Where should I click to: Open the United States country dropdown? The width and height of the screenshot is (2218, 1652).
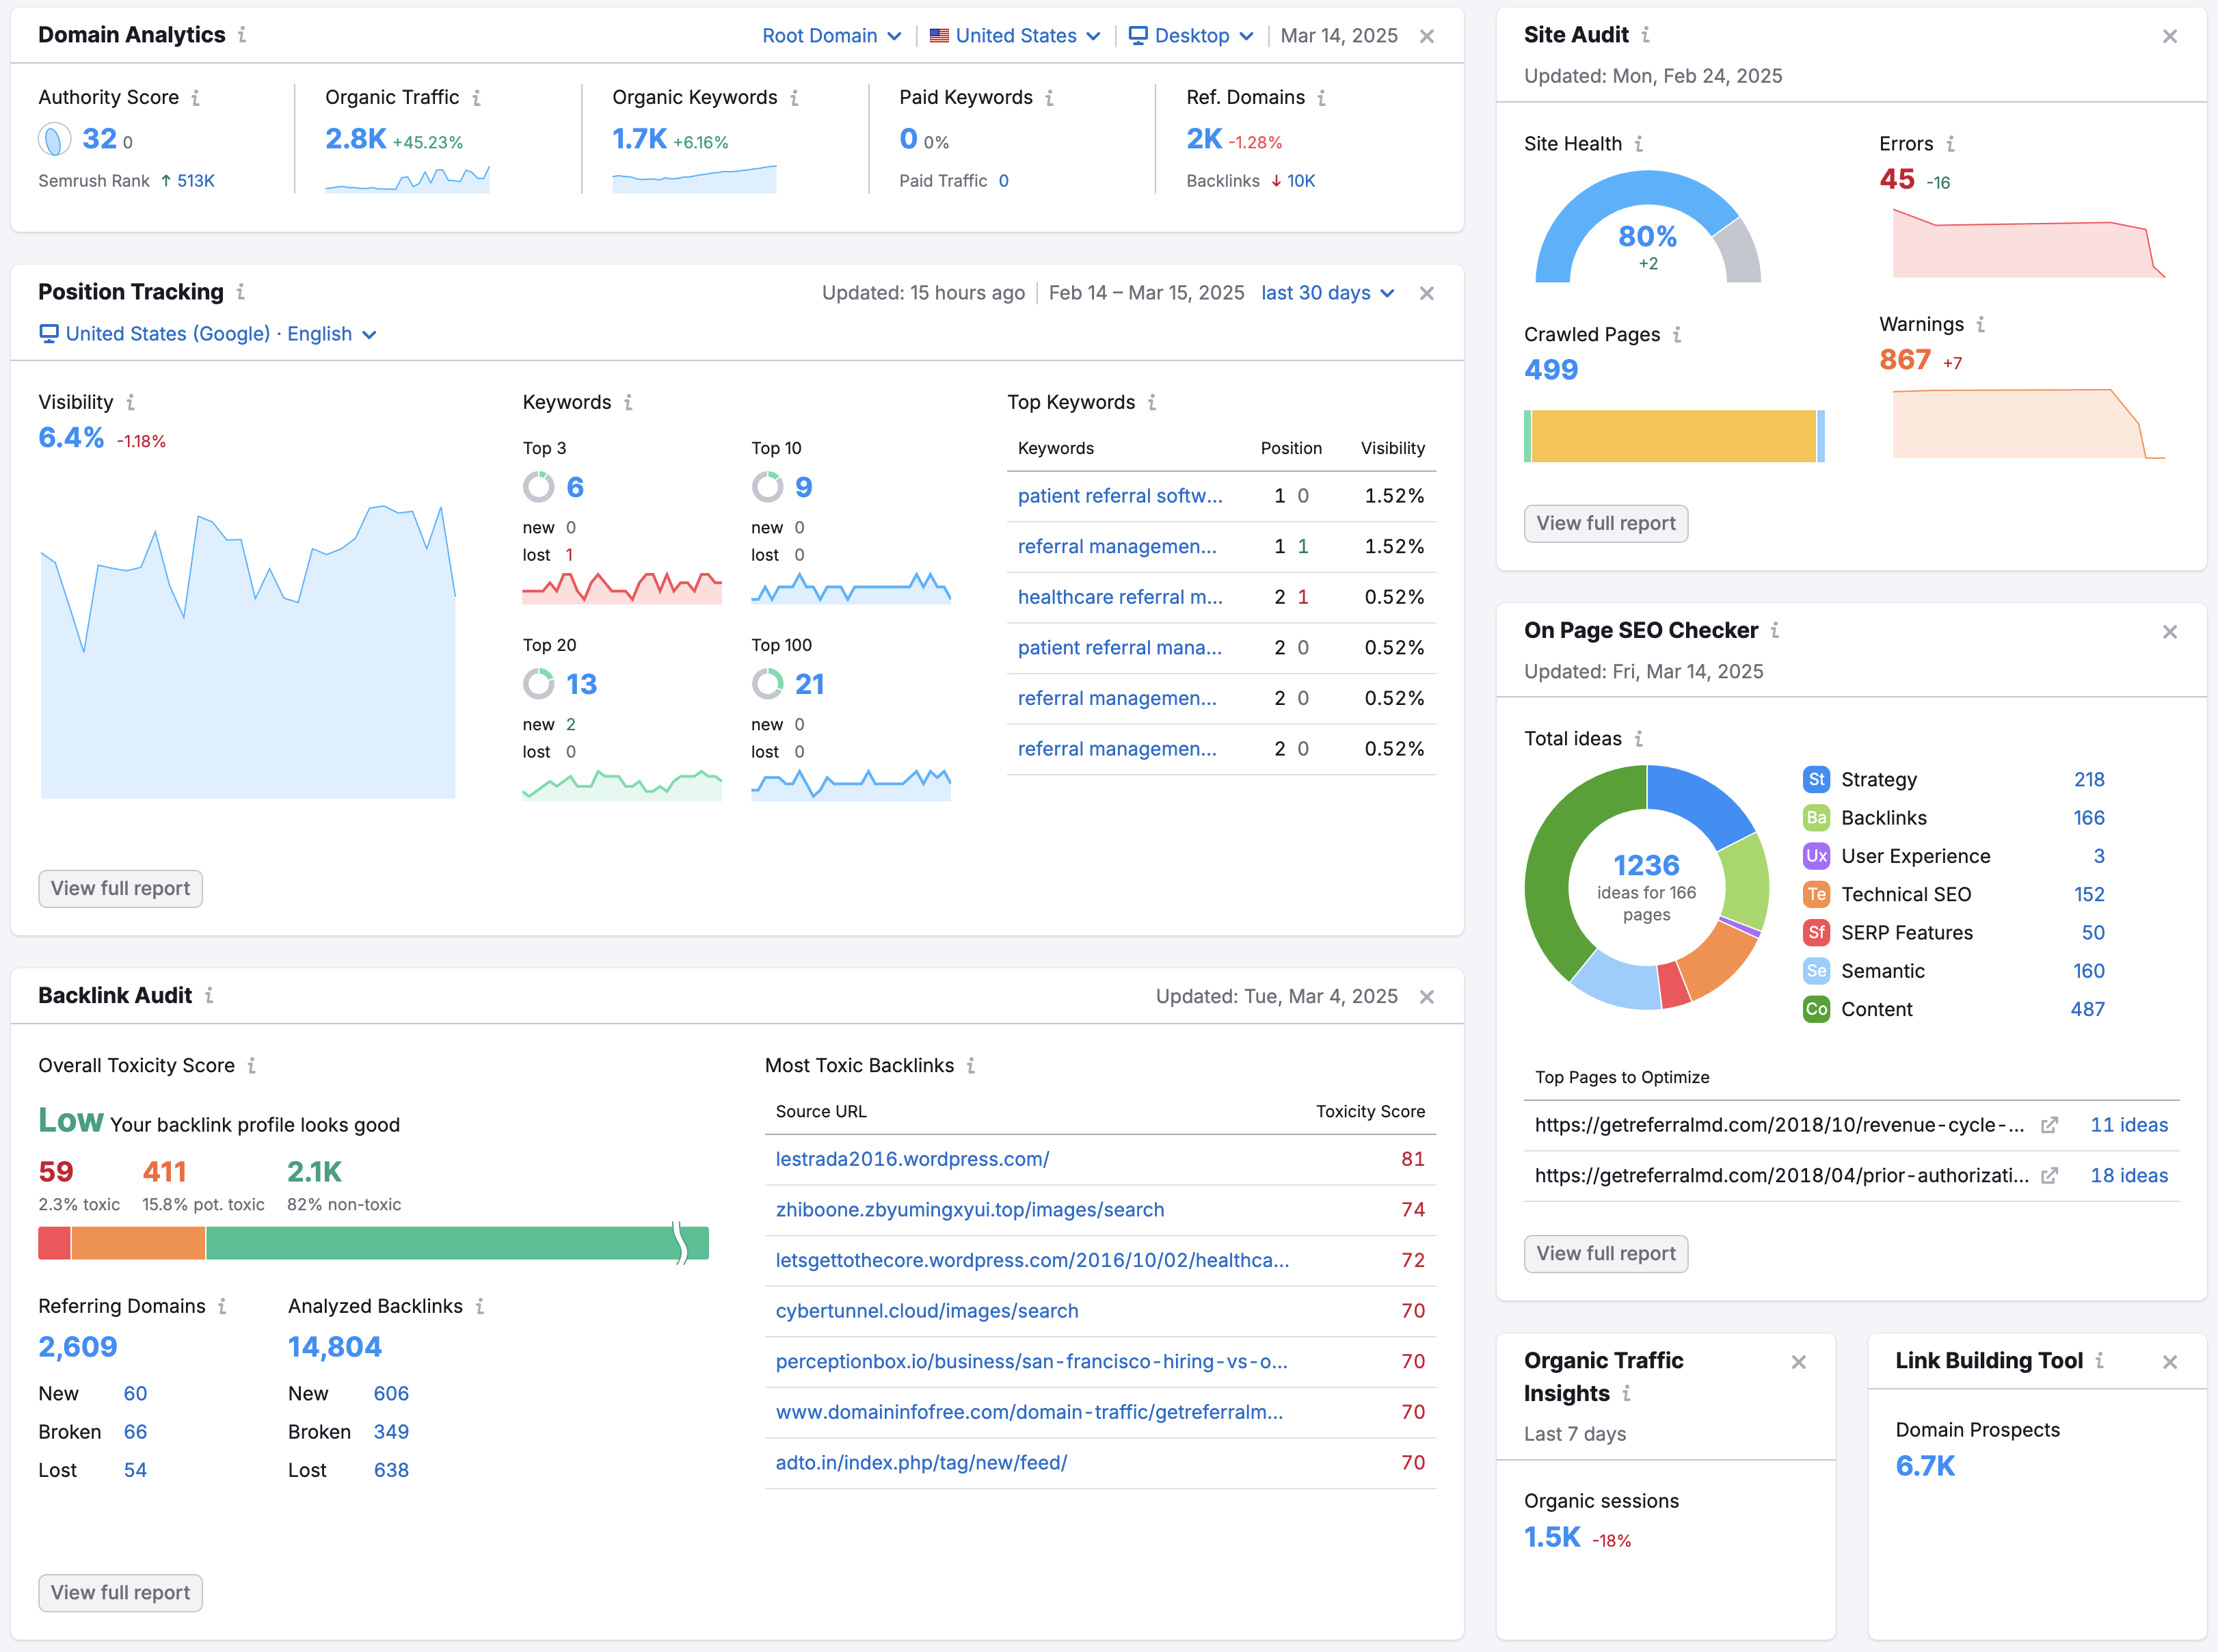pyautogui.click(x=1015, y=36)
